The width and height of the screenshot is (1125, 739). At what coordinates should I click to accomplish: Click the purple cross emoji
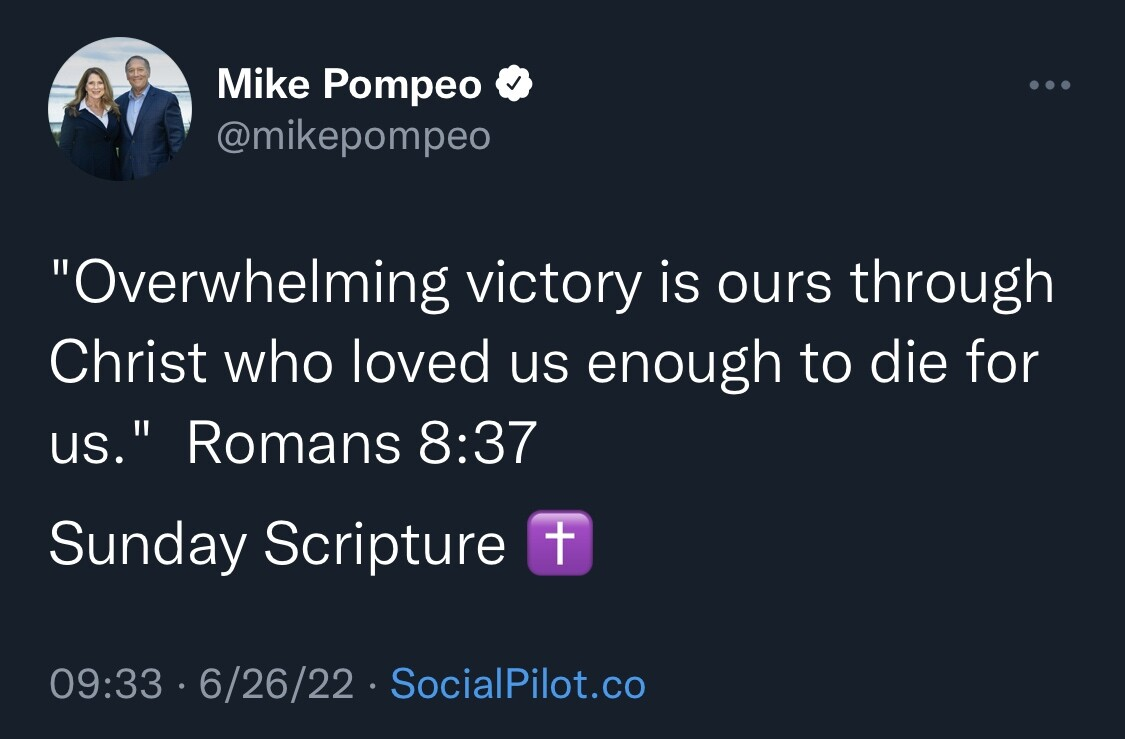click(x=560, y=544)
